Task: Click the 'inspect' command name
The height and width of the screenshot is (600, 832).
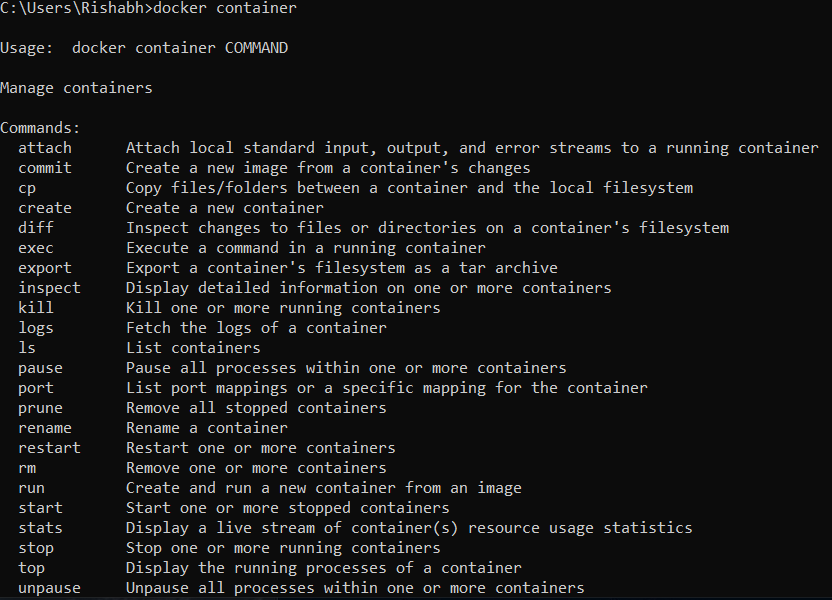Action: [49, 288]
